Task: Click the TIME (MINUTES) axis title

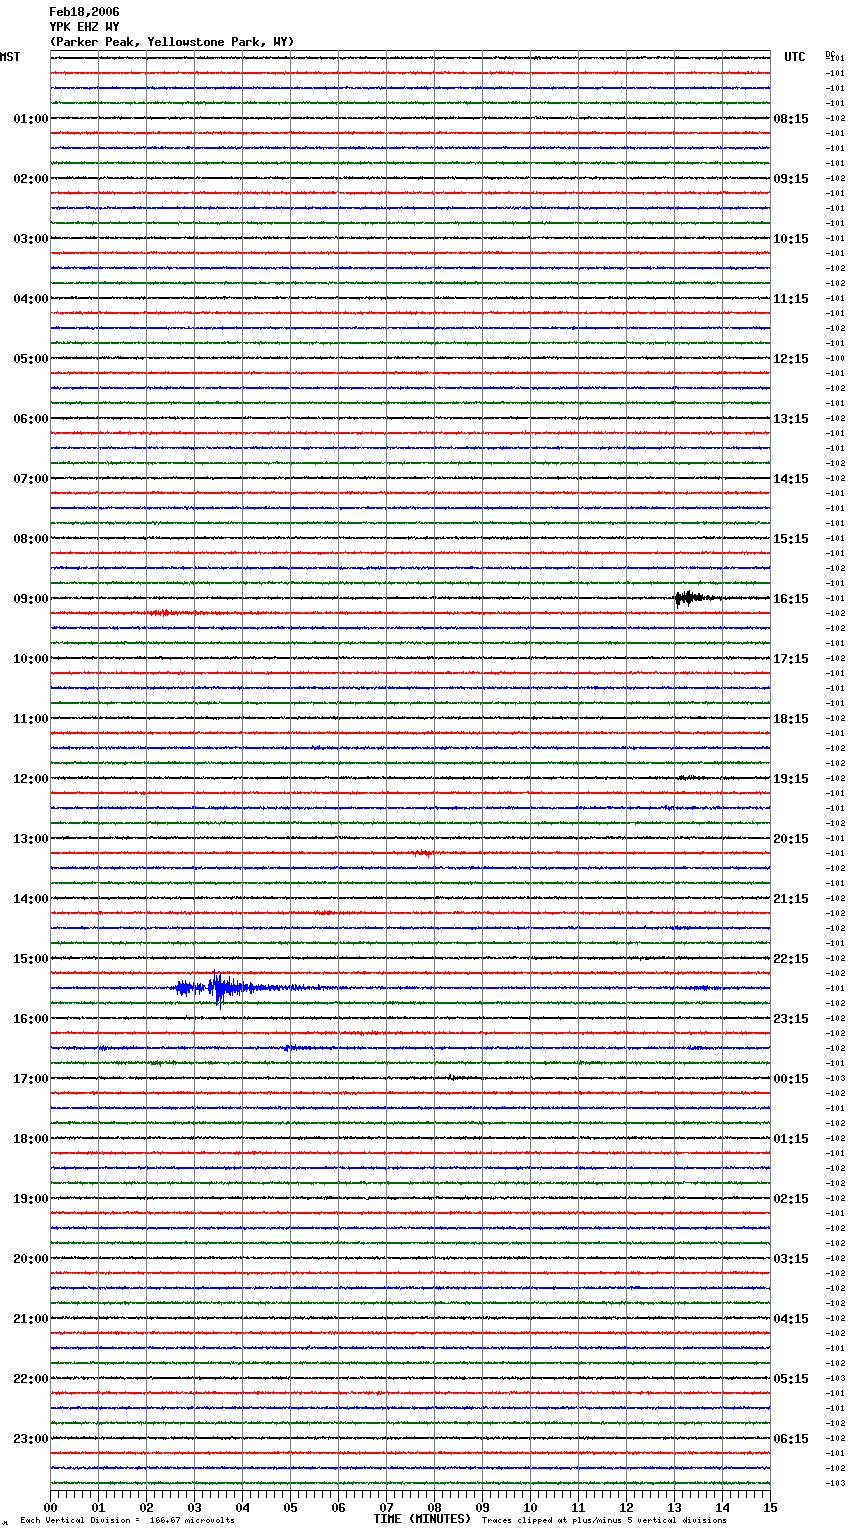Action: pyautogui.click(x=422, y=1519)
